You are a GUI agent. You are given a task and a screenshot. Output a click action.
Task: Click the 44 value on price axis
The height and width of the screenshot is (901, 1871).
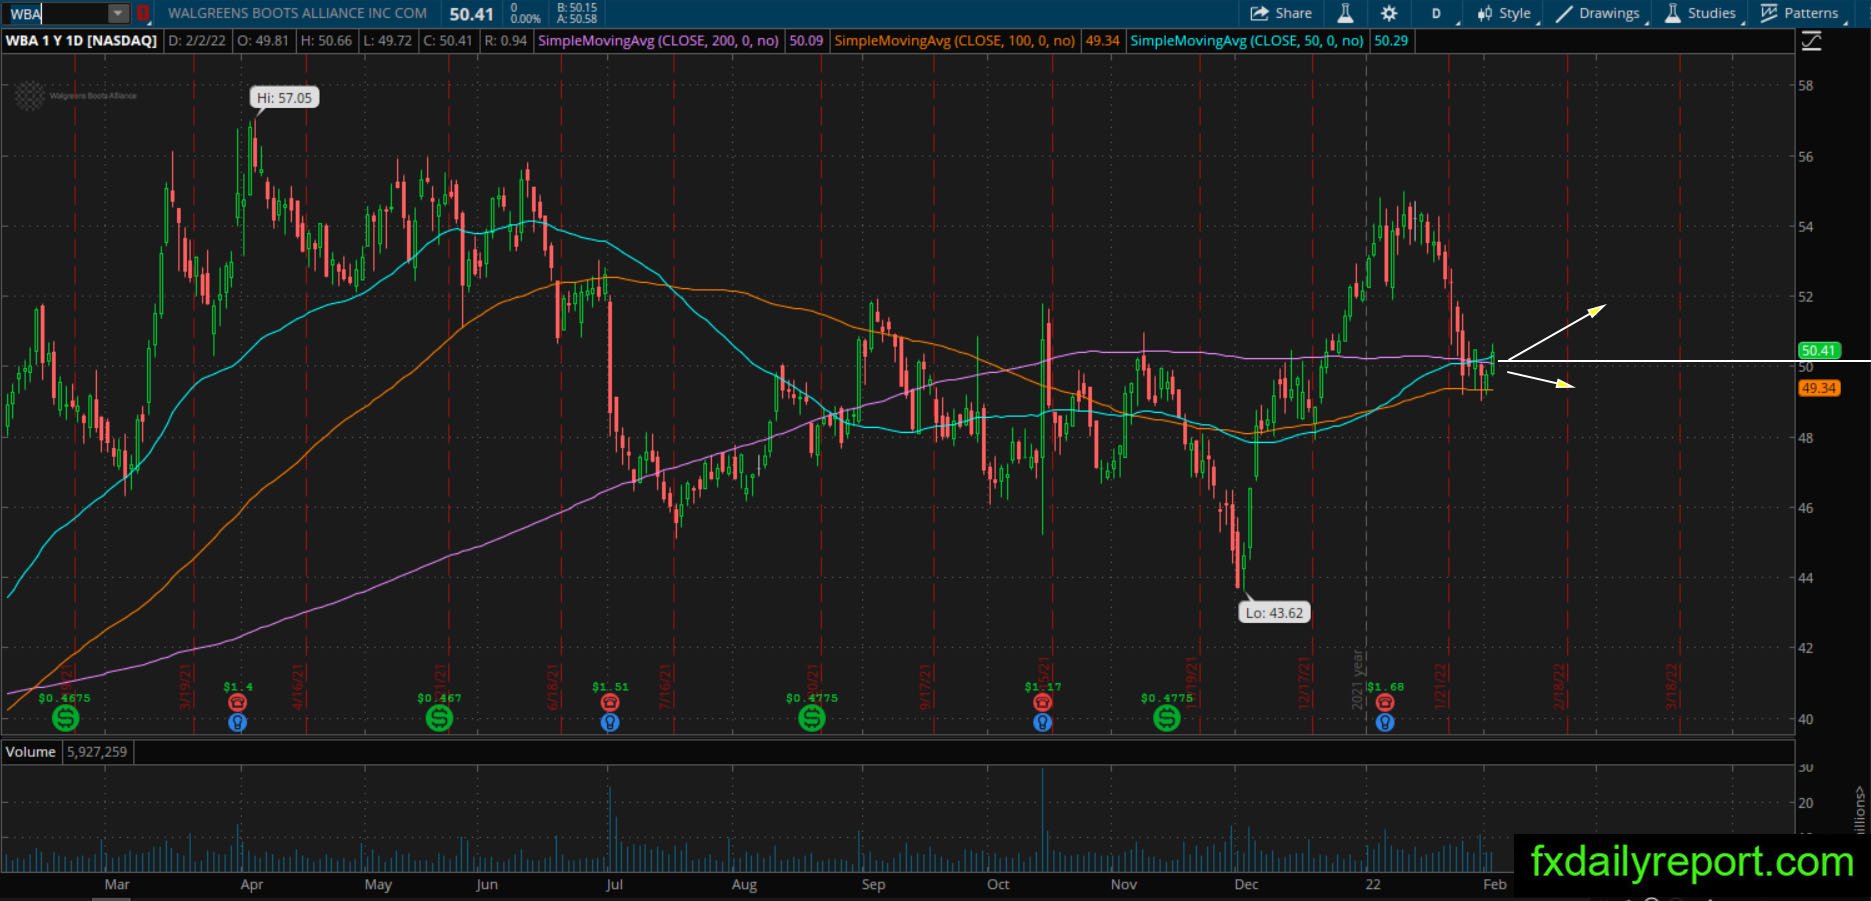[1806, 578]
